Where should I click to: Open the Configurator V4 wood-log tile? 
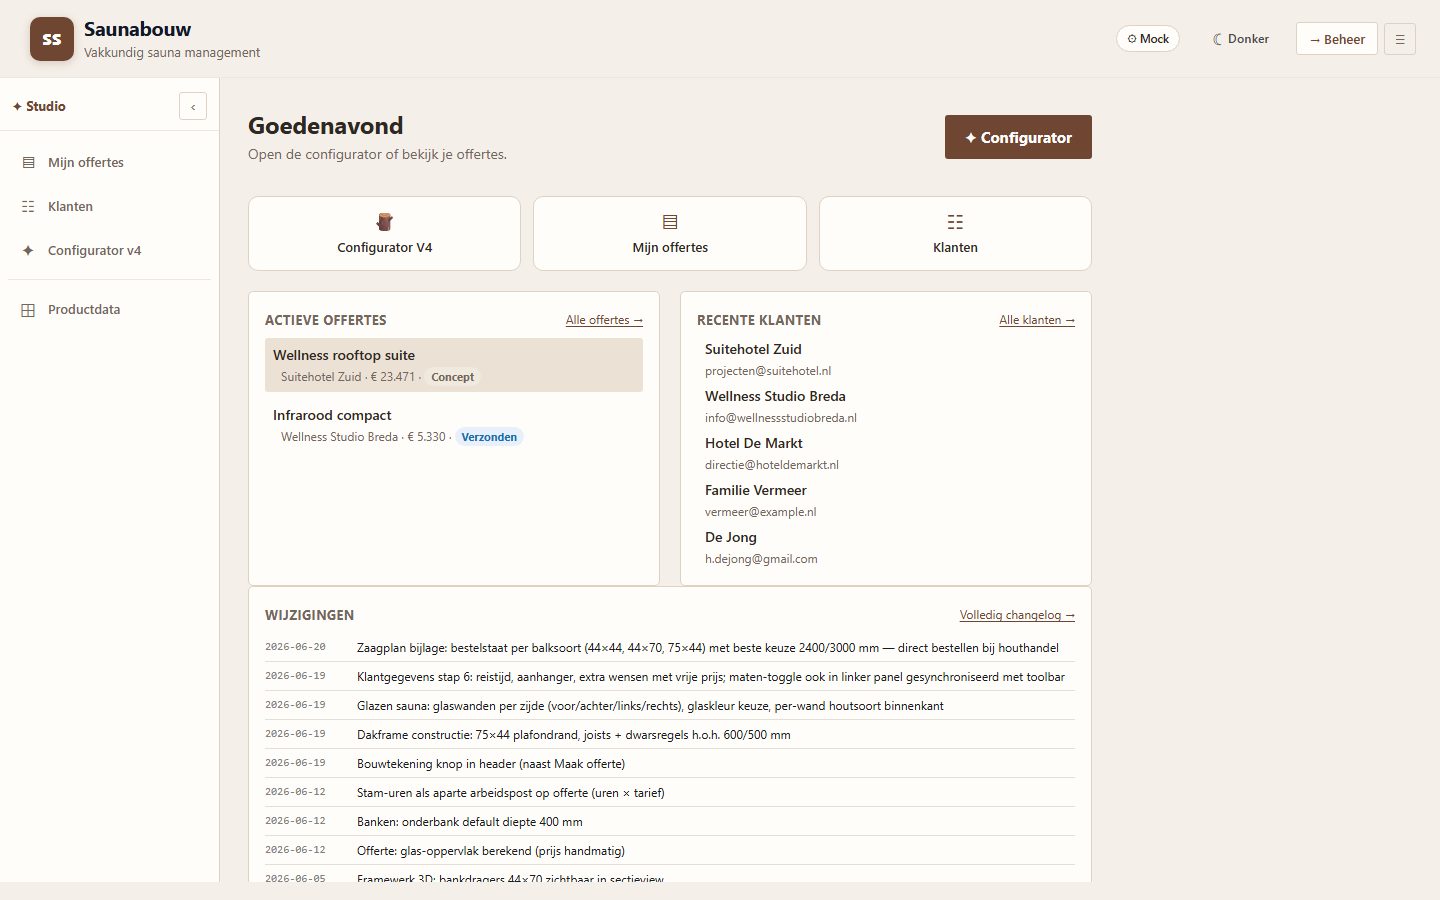[x=384, y=233]
